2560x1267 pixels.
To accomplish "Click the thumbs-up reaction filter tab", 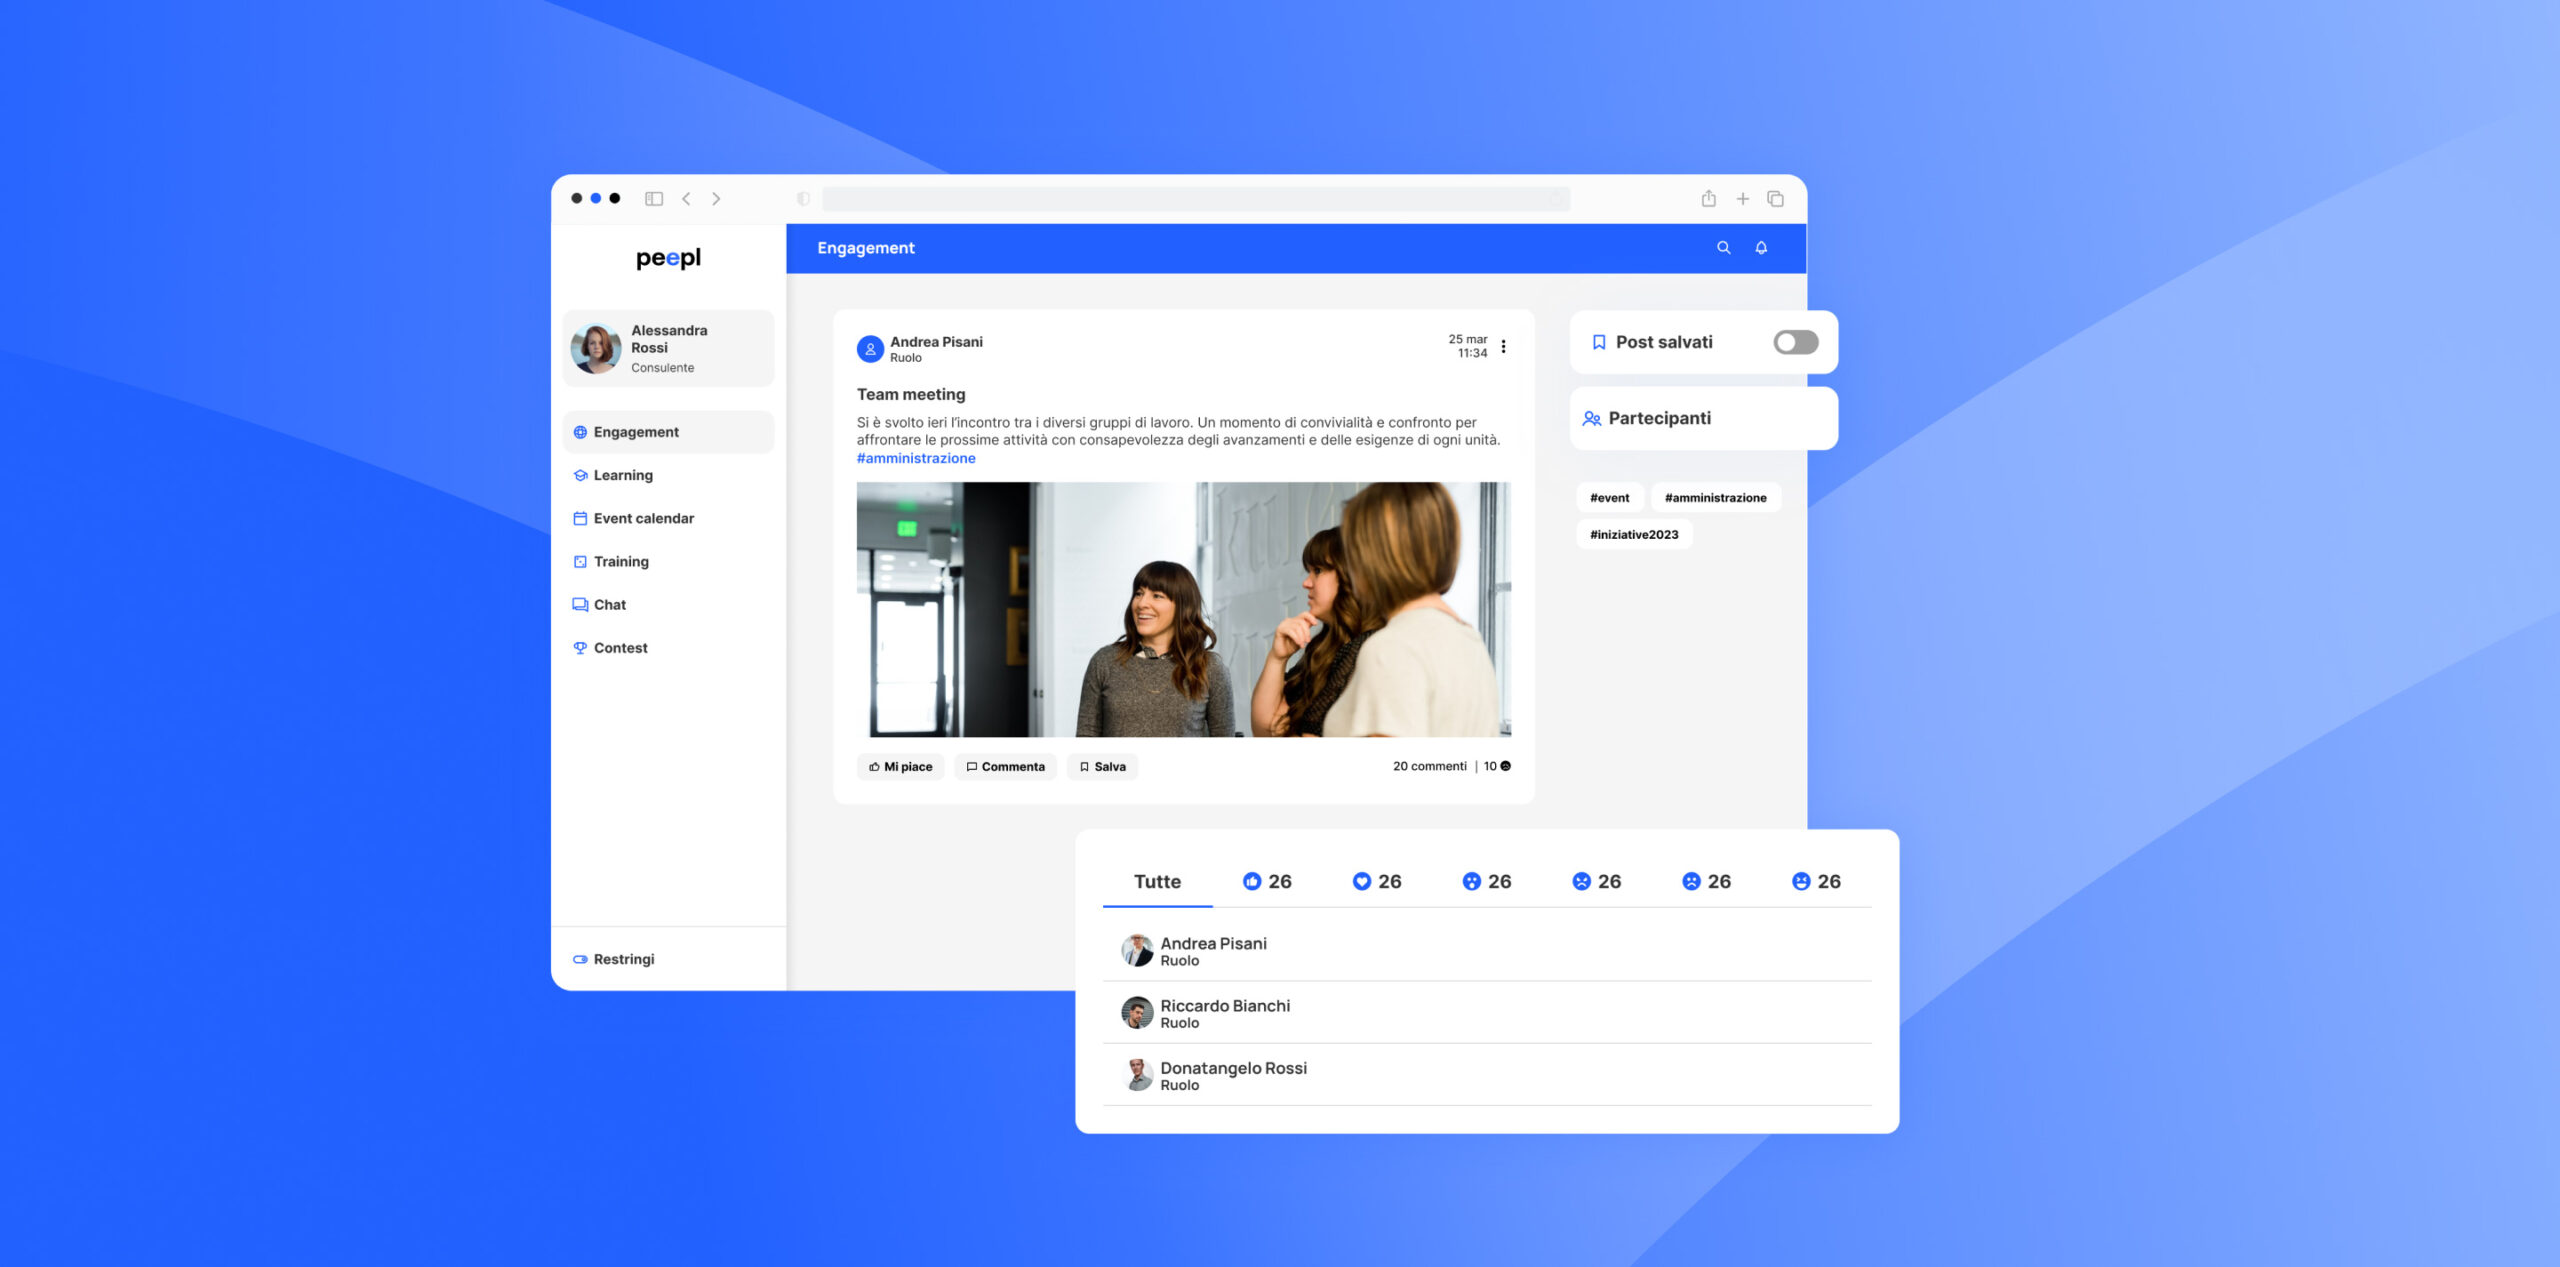I will click(x=1267, y=881).
